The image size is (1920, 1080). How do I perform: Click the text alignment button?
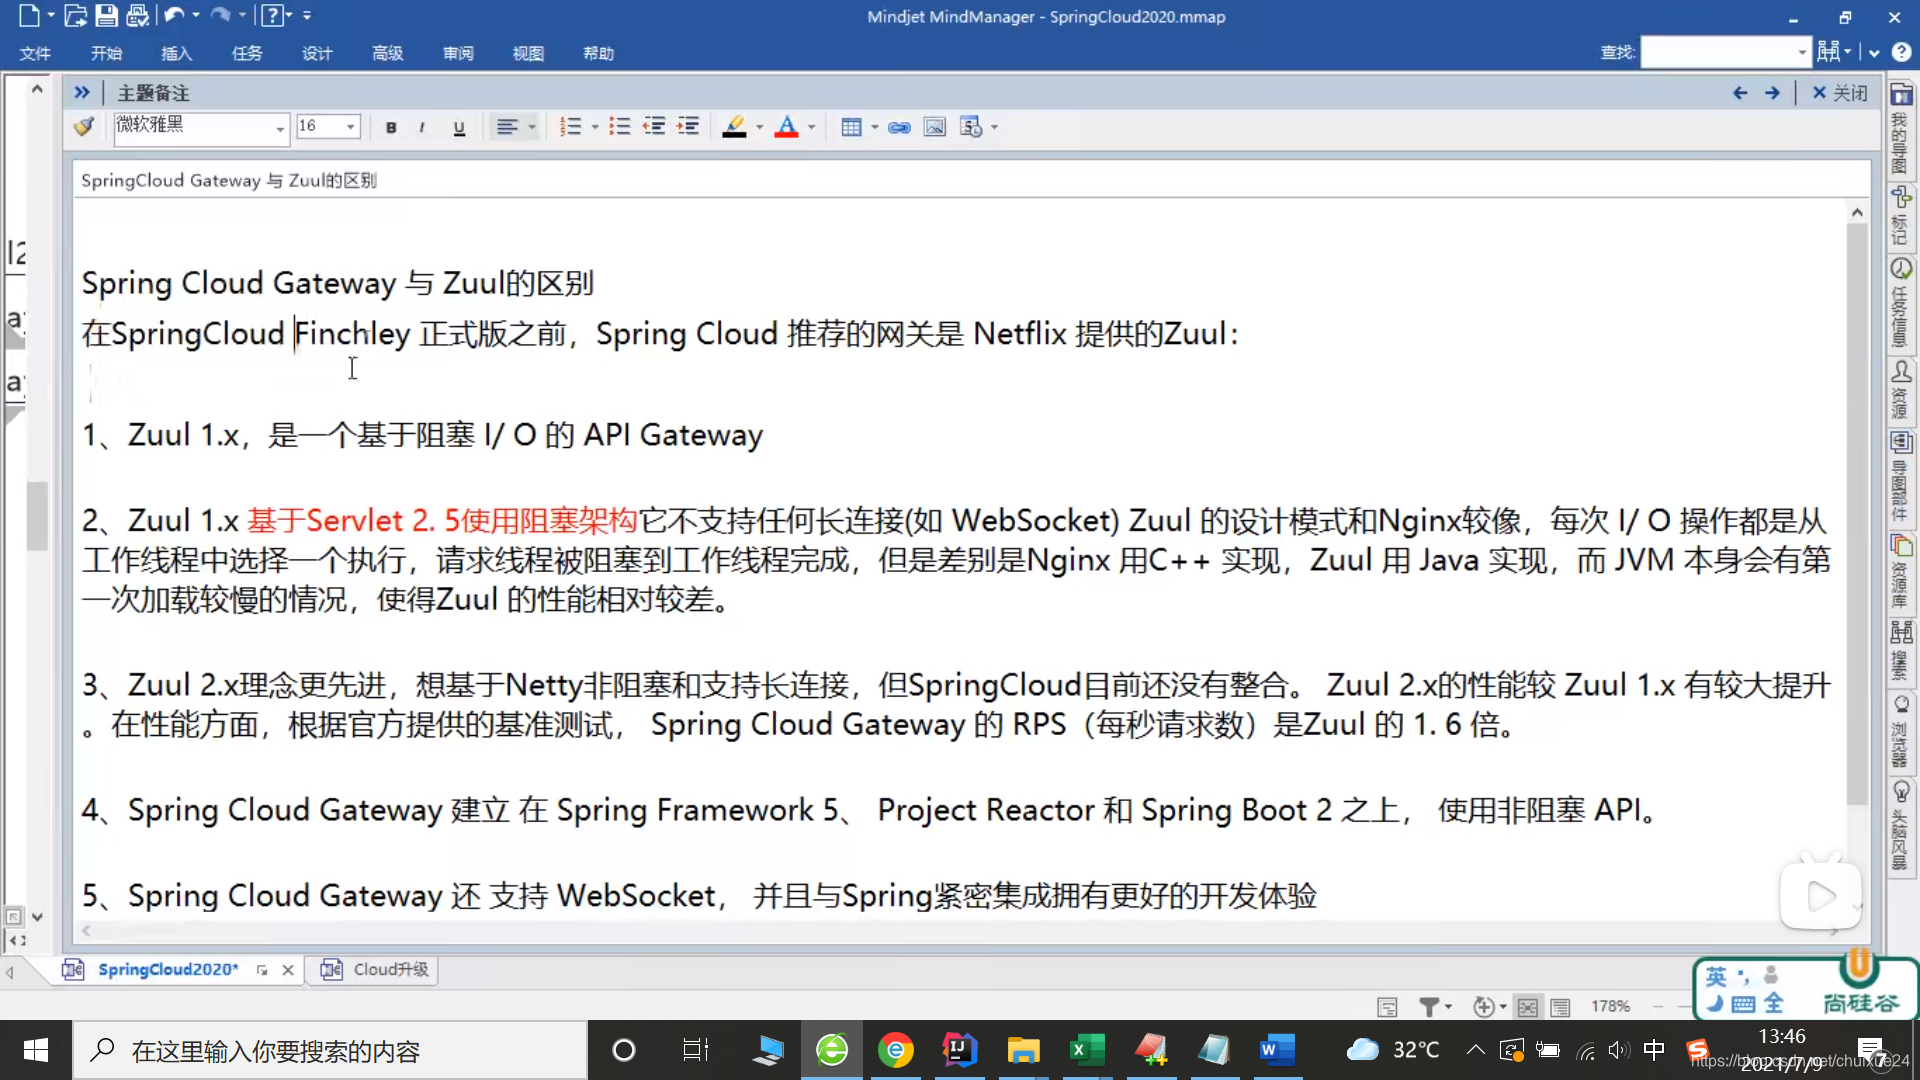pos(507,127)
